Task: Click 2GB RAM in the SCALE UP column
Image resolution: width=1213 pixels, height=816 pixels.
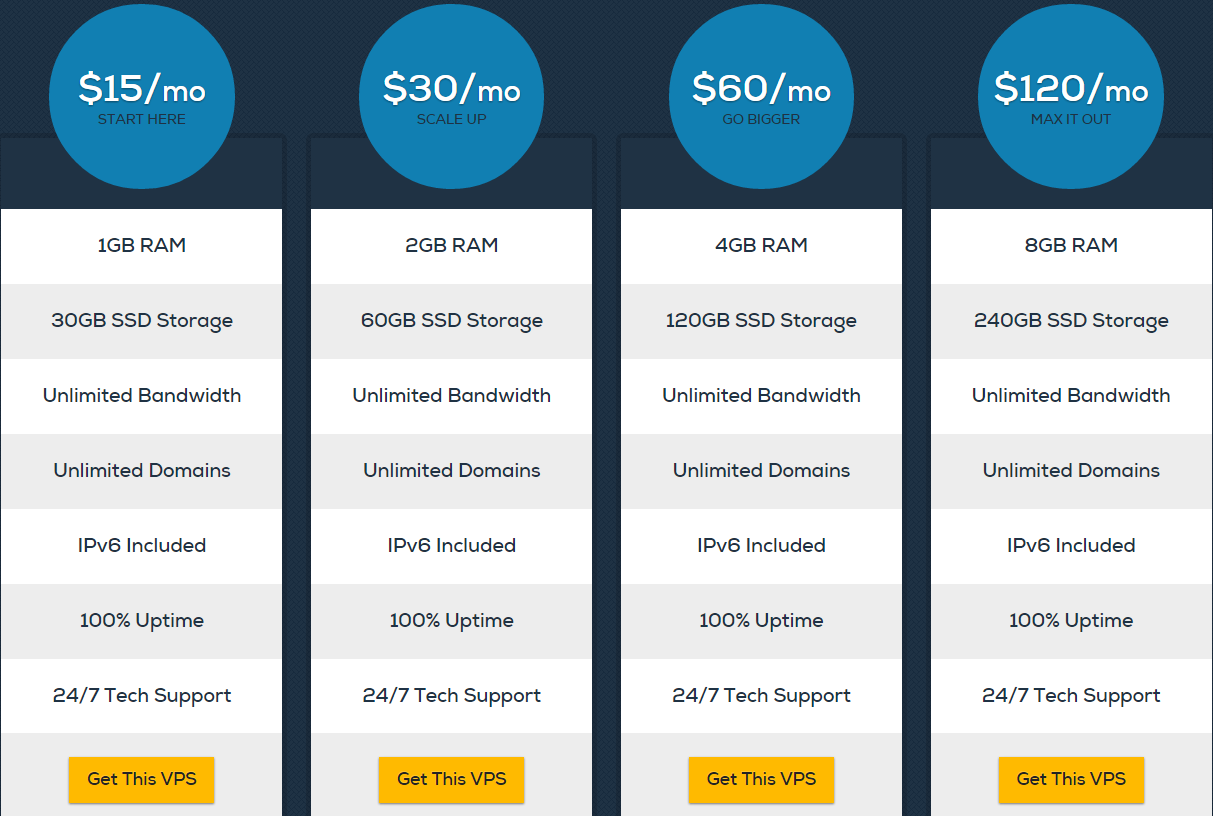Action: pos(451,245)
